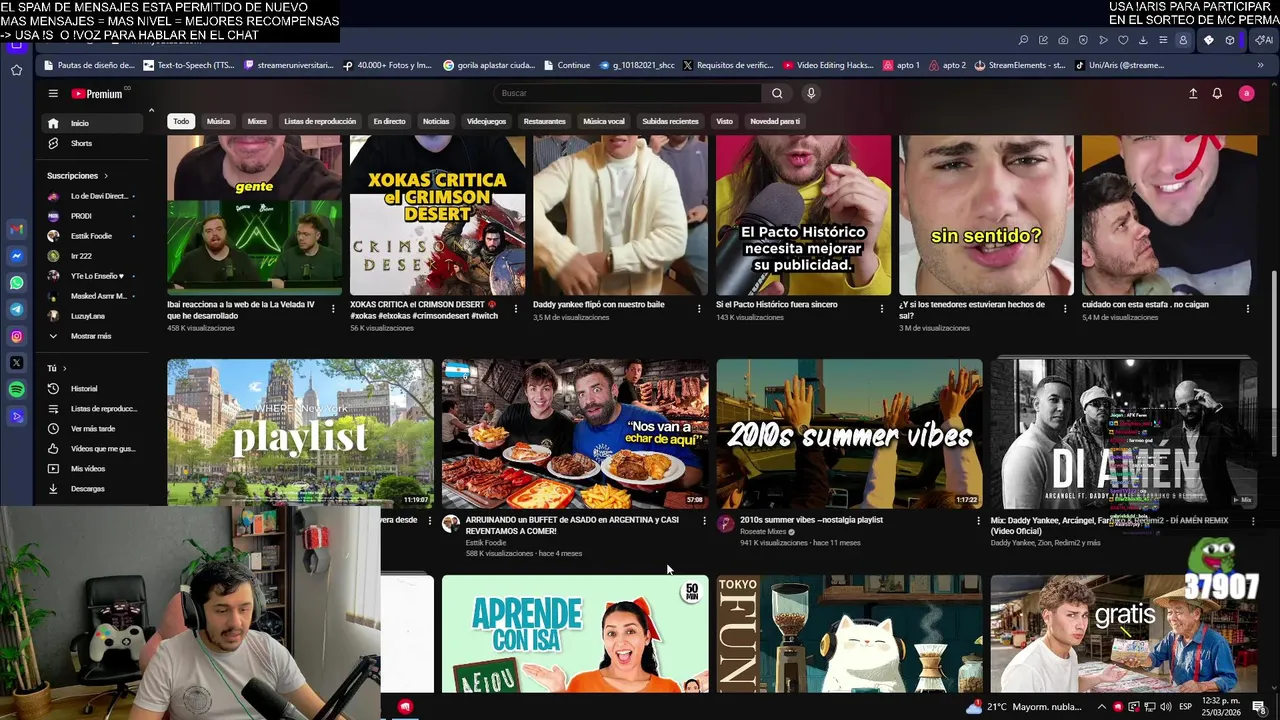Open the taskbar weather widget
Image resolution: width=1280 pixels, height=720 pixels.
click(x=1023, y=707)
